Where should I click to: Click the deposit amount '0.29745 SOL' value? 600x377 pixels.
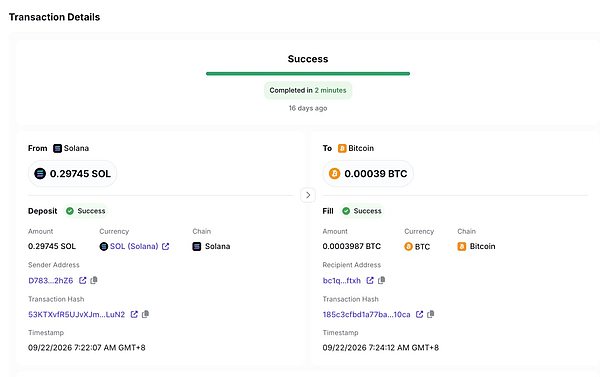[52, 246]
